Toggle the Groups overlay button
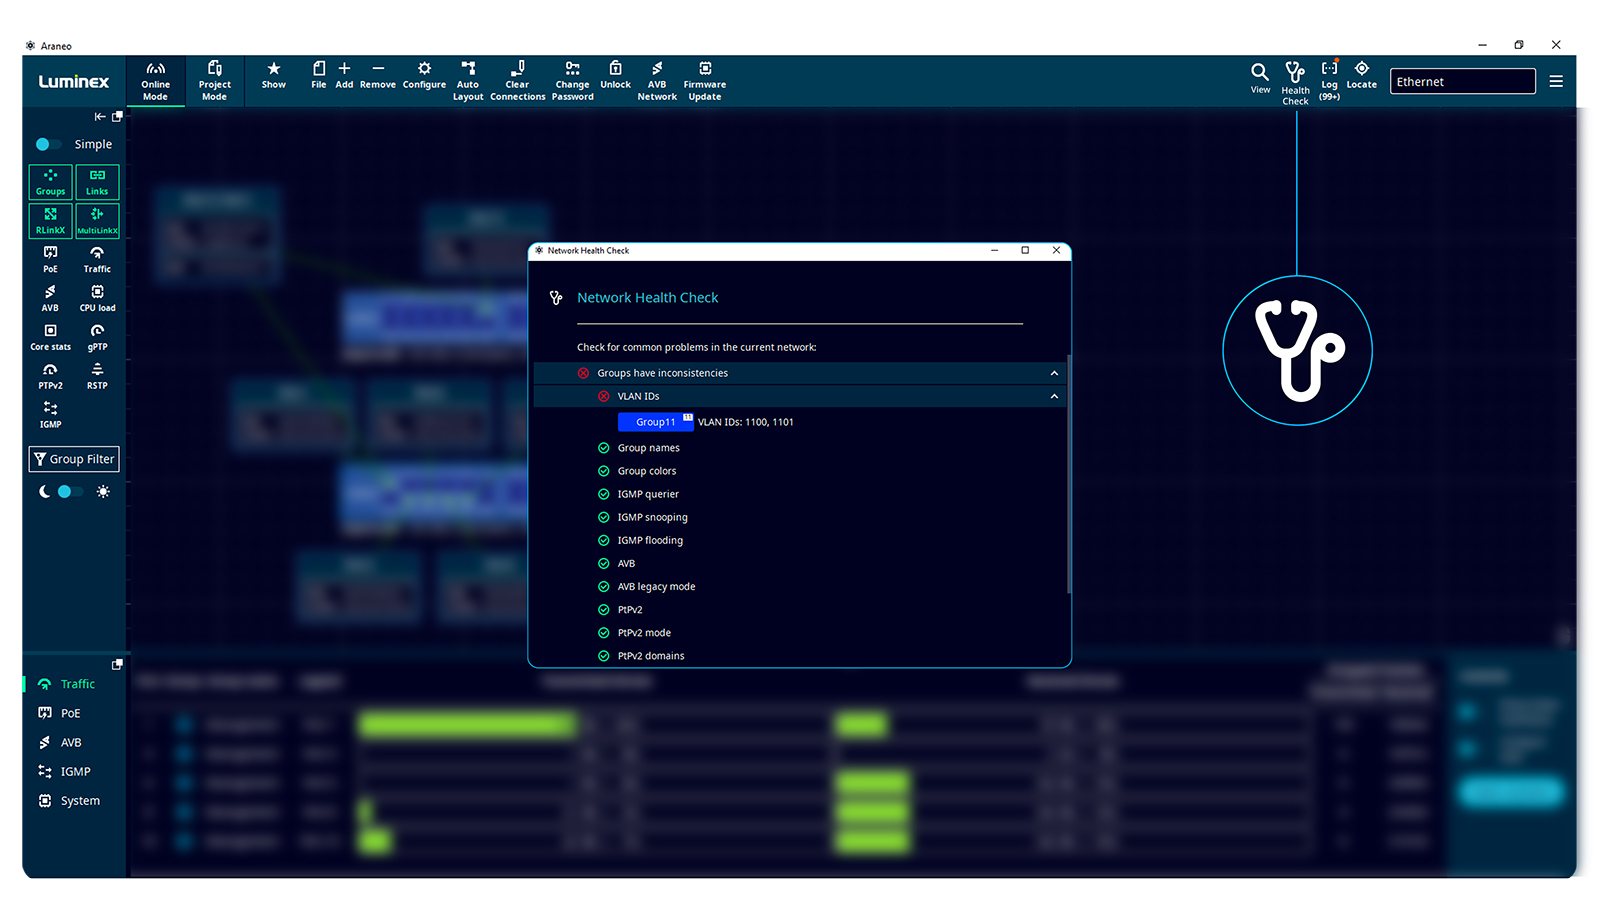Viewport: 1600px width, 915px height. [x=50, y=182]
